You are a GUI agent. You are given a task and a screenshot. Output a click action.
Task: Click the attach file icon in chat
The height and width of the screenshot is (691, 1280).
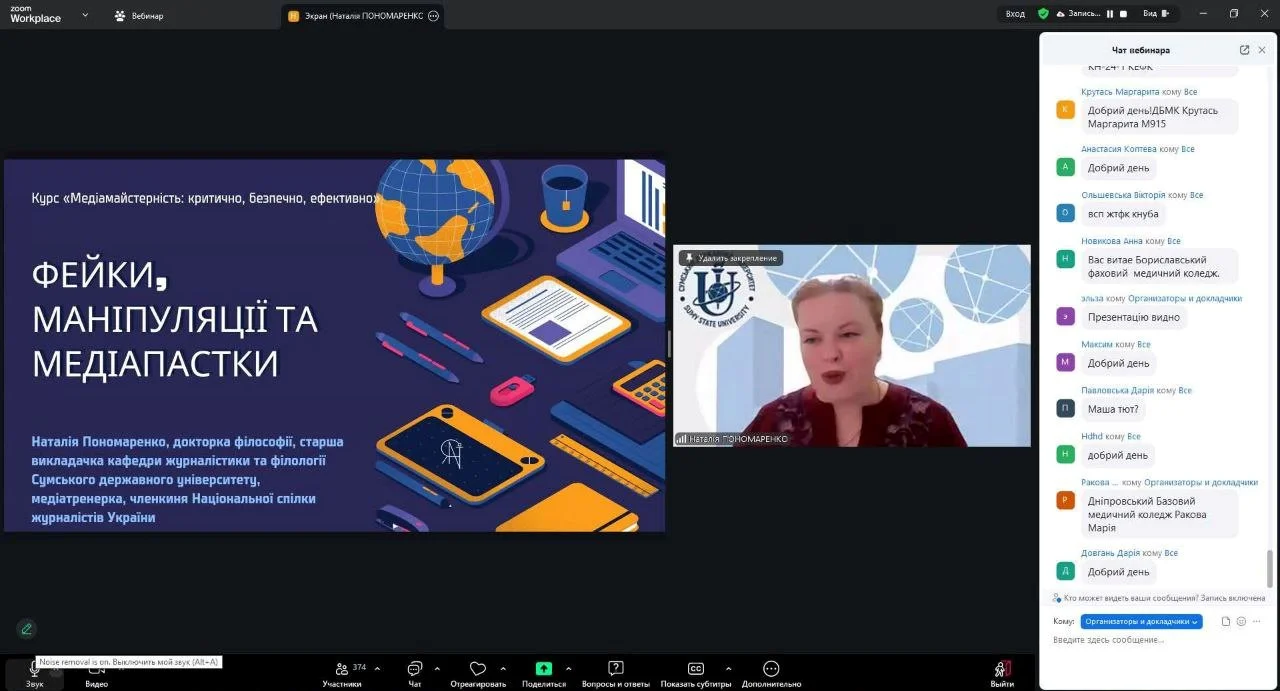click(x=1226, y=621)
